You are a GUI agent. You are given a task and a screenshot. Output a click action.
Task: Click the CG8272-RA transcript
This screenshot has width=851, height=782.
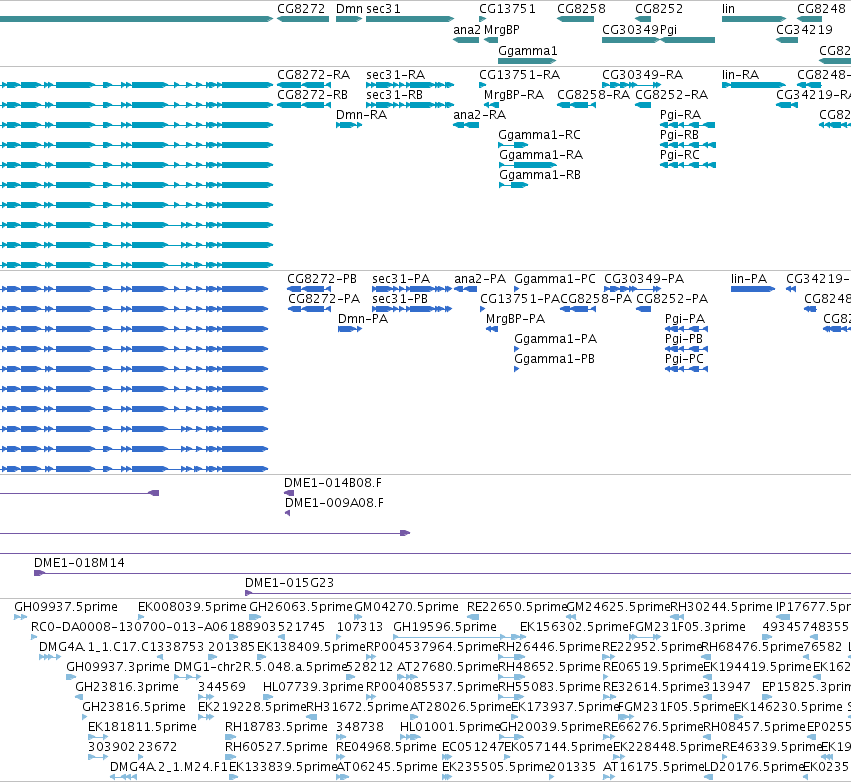tap(304, 85)
